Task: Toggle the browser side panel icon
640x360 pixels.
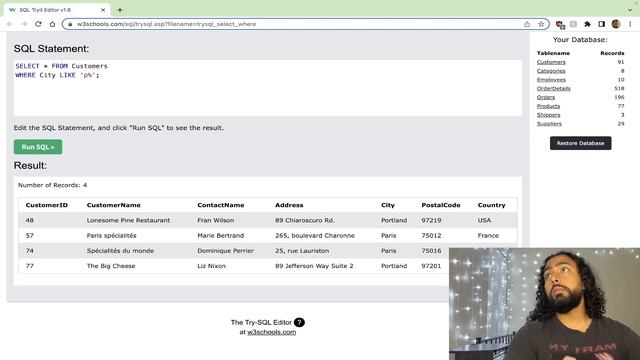Action: click(x=601, y=24)
